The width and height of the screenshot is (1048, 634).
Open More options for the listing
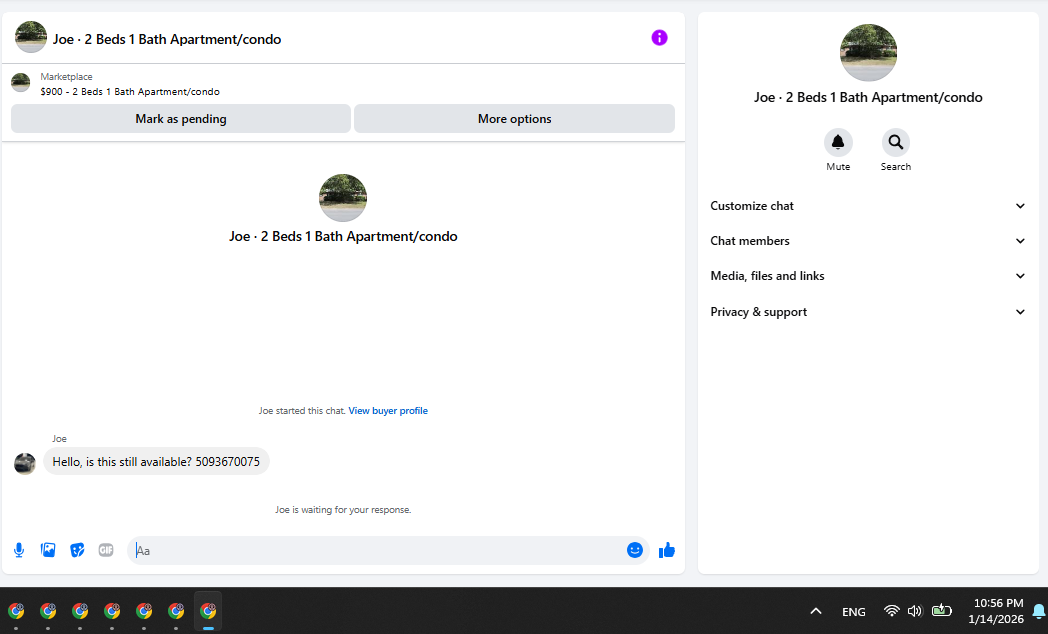coord(514,119)
